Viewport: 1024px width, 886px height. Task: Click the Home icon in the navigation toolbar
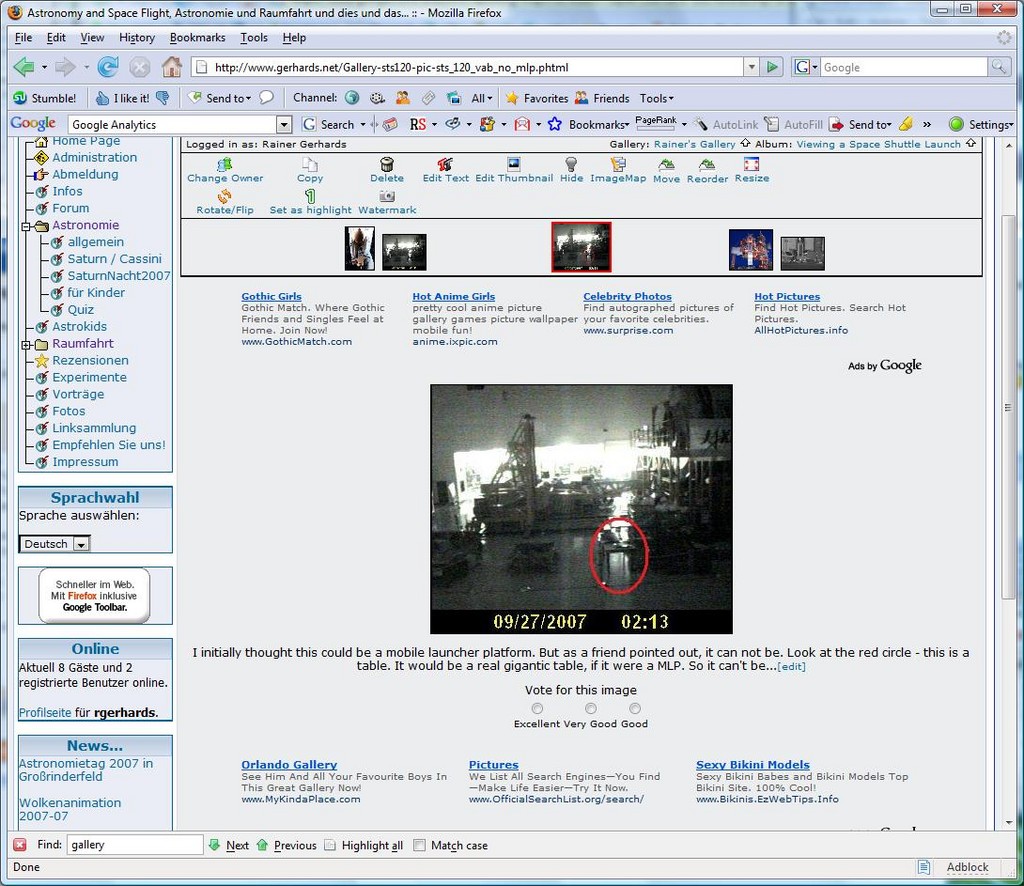pos(172,67)
